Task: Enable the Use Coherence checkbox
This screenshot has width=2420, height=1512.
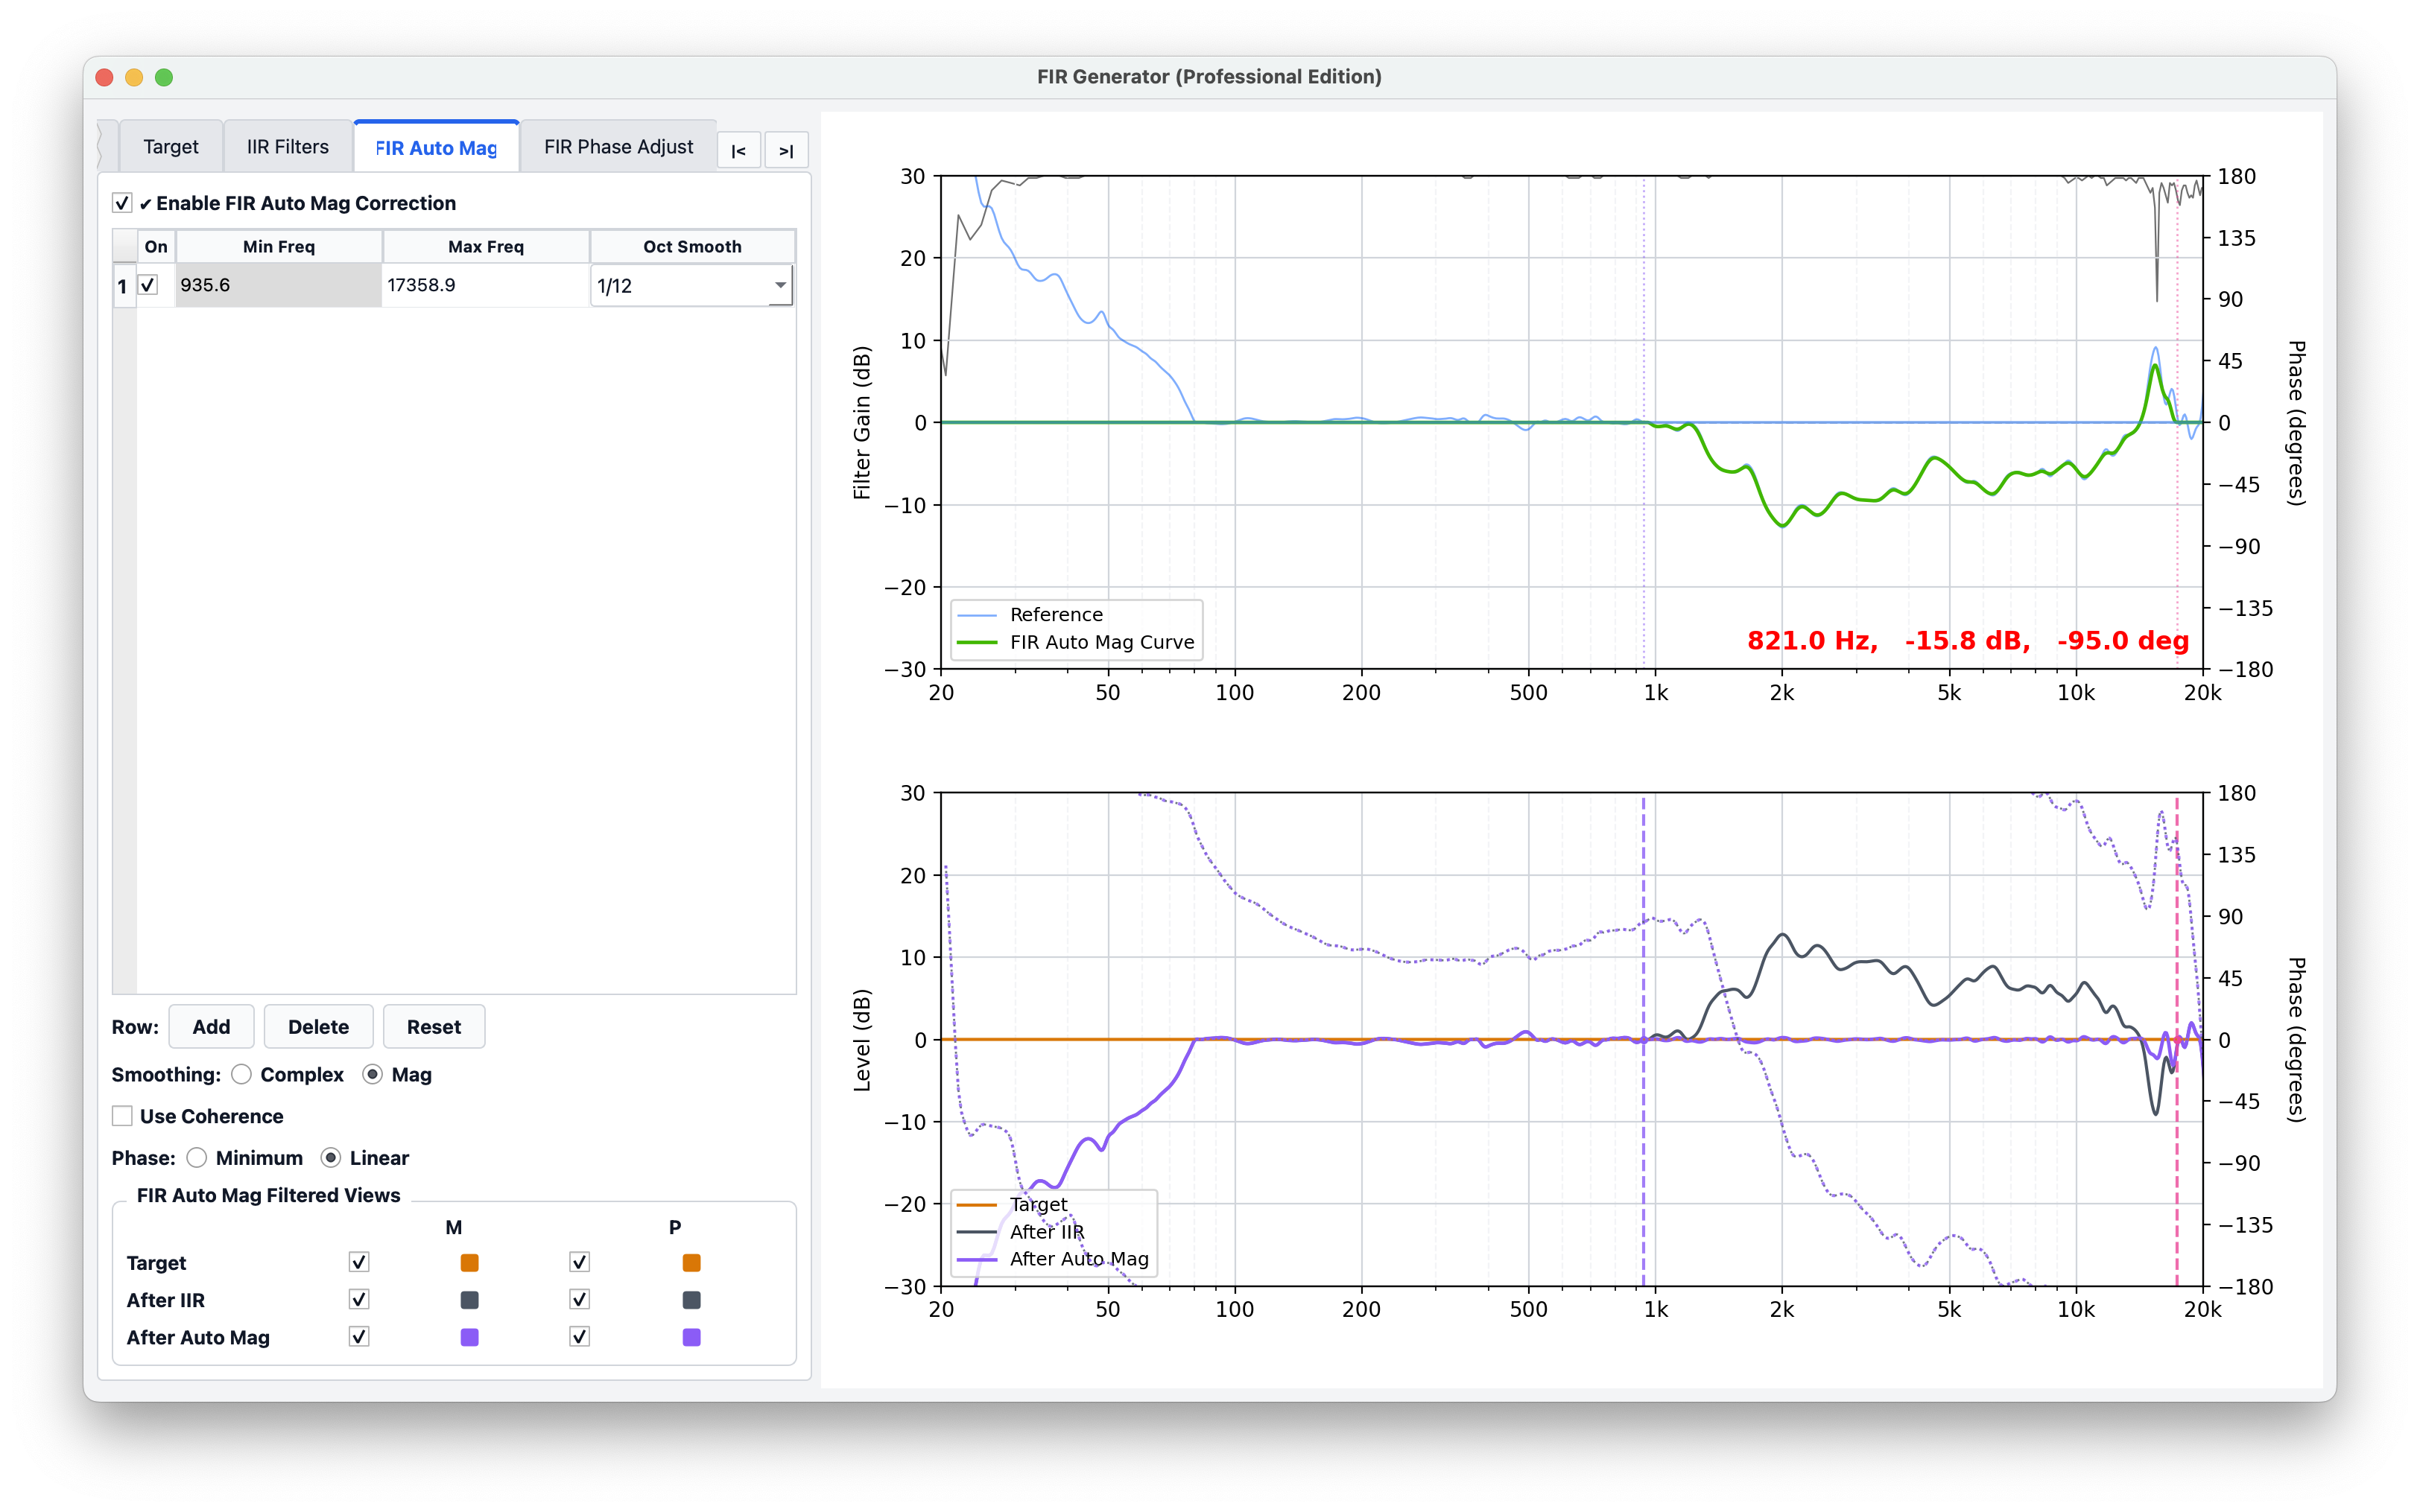Action: tap(122, 1116)
